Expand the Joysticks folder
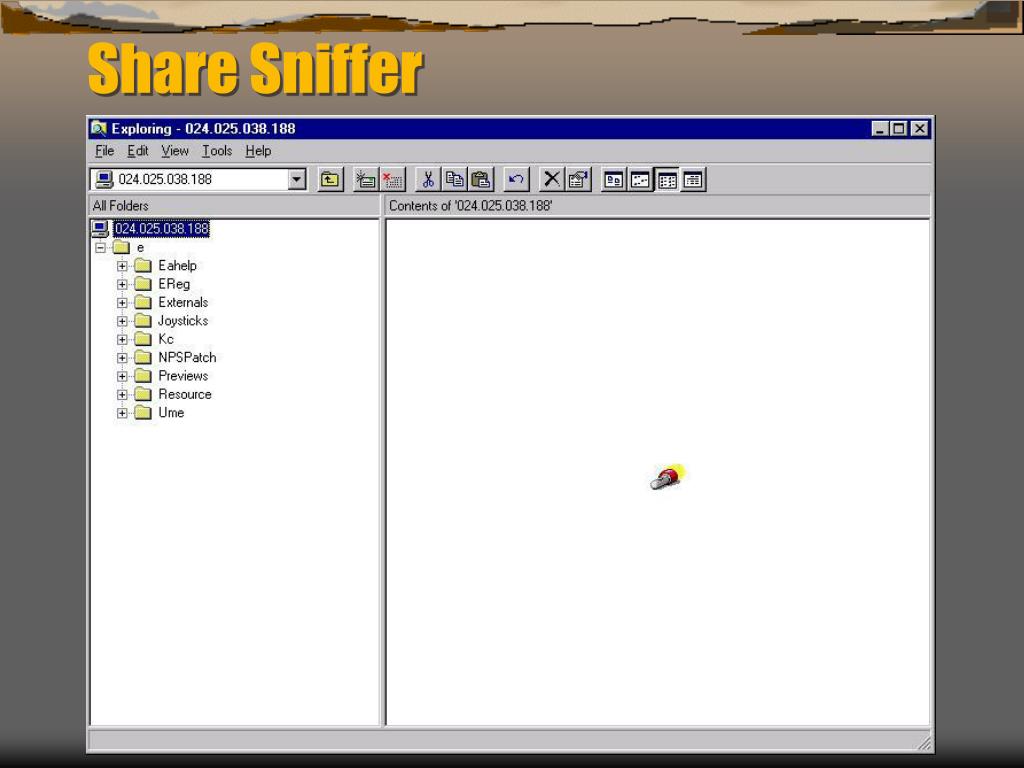 point(122,321)
